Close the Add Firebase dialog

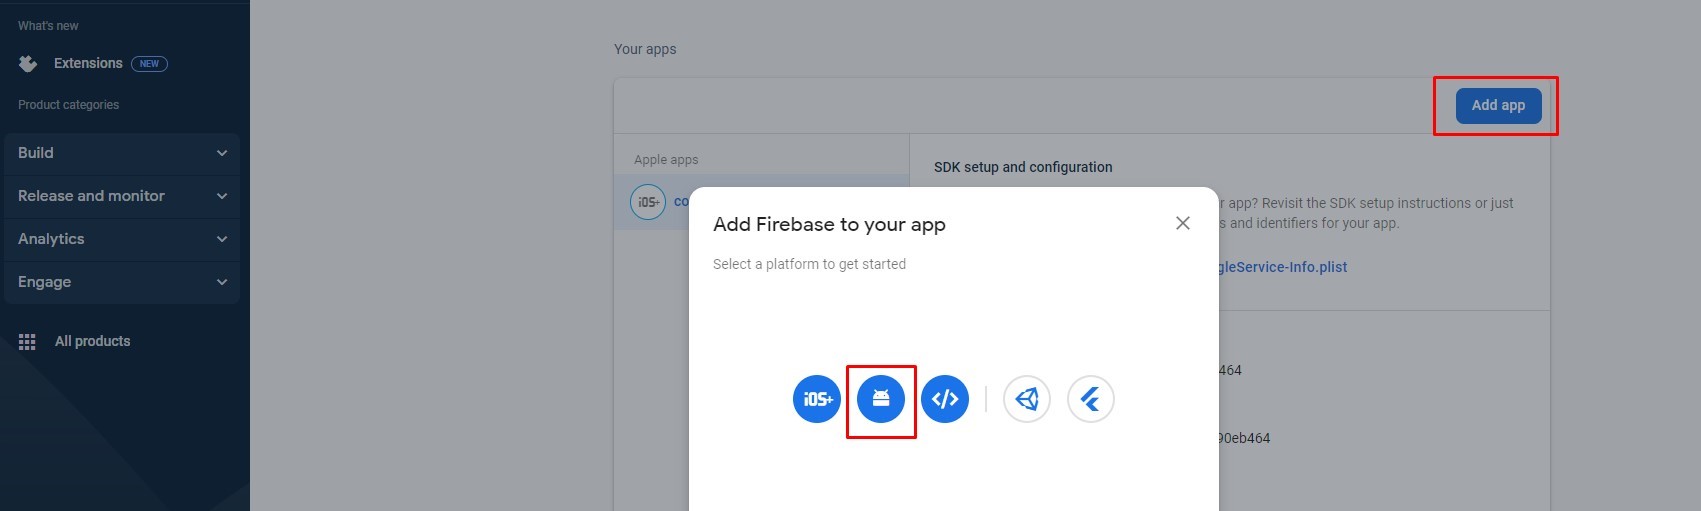tap(1183, 223)
